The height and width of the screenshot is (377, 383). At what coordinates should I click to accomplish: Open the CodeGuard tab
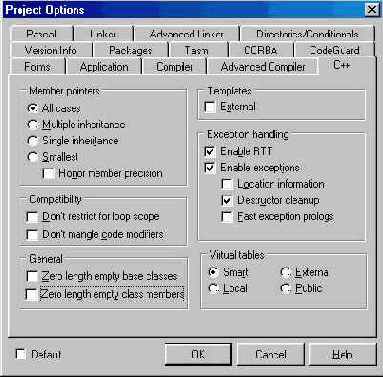(x=335, y=50)
